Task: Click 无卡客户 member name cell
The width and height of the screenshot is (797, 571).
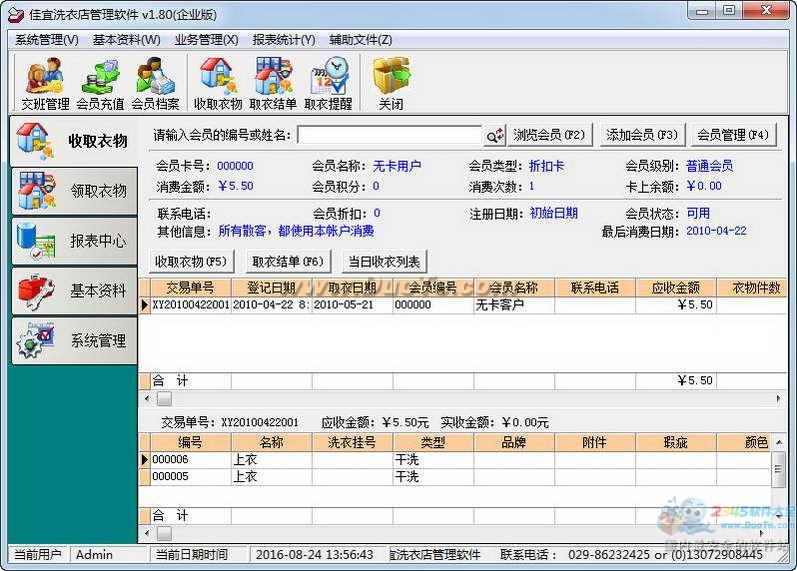Action: [514, 305]
